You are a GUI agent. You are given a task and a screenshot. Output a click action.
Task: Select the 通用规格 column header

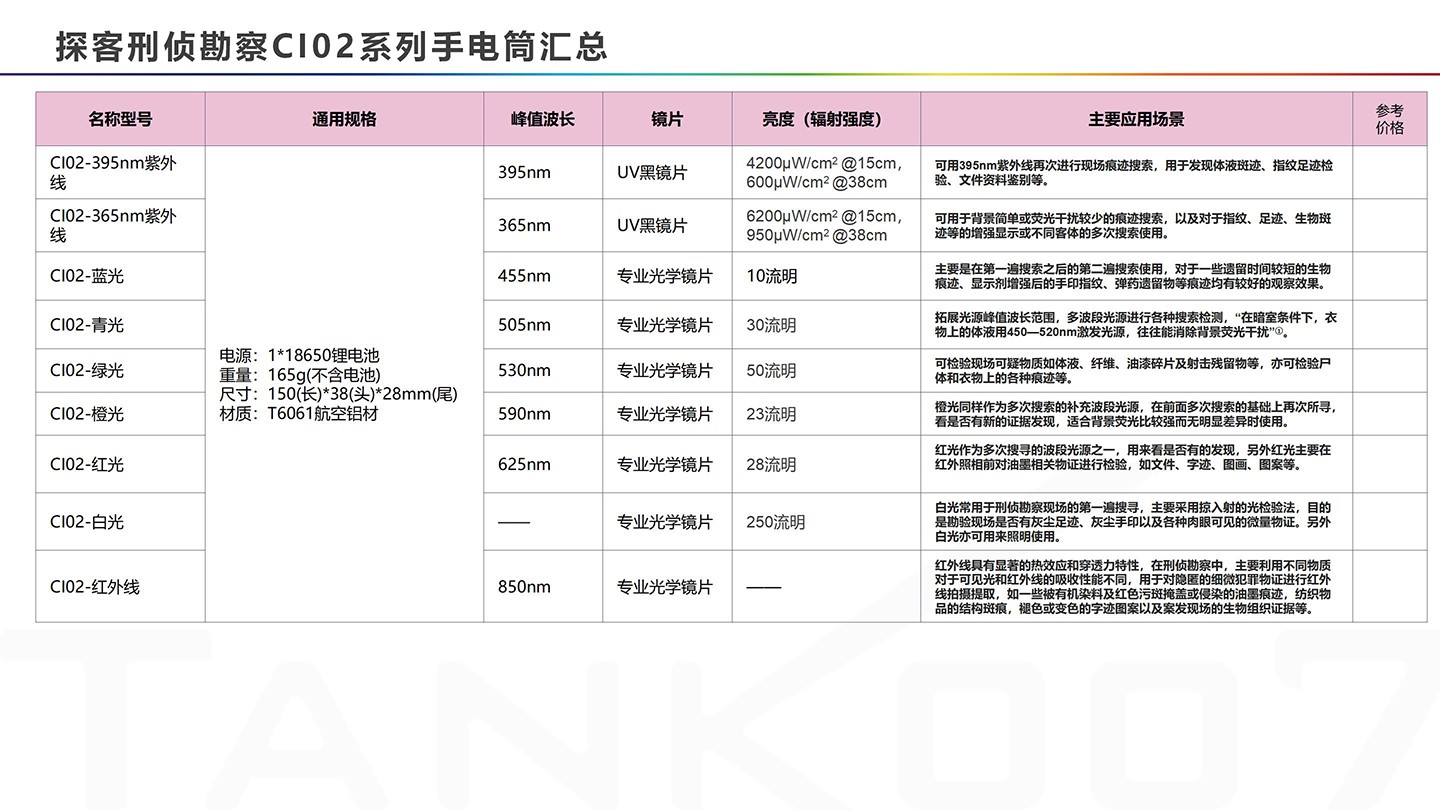point(343,118)
